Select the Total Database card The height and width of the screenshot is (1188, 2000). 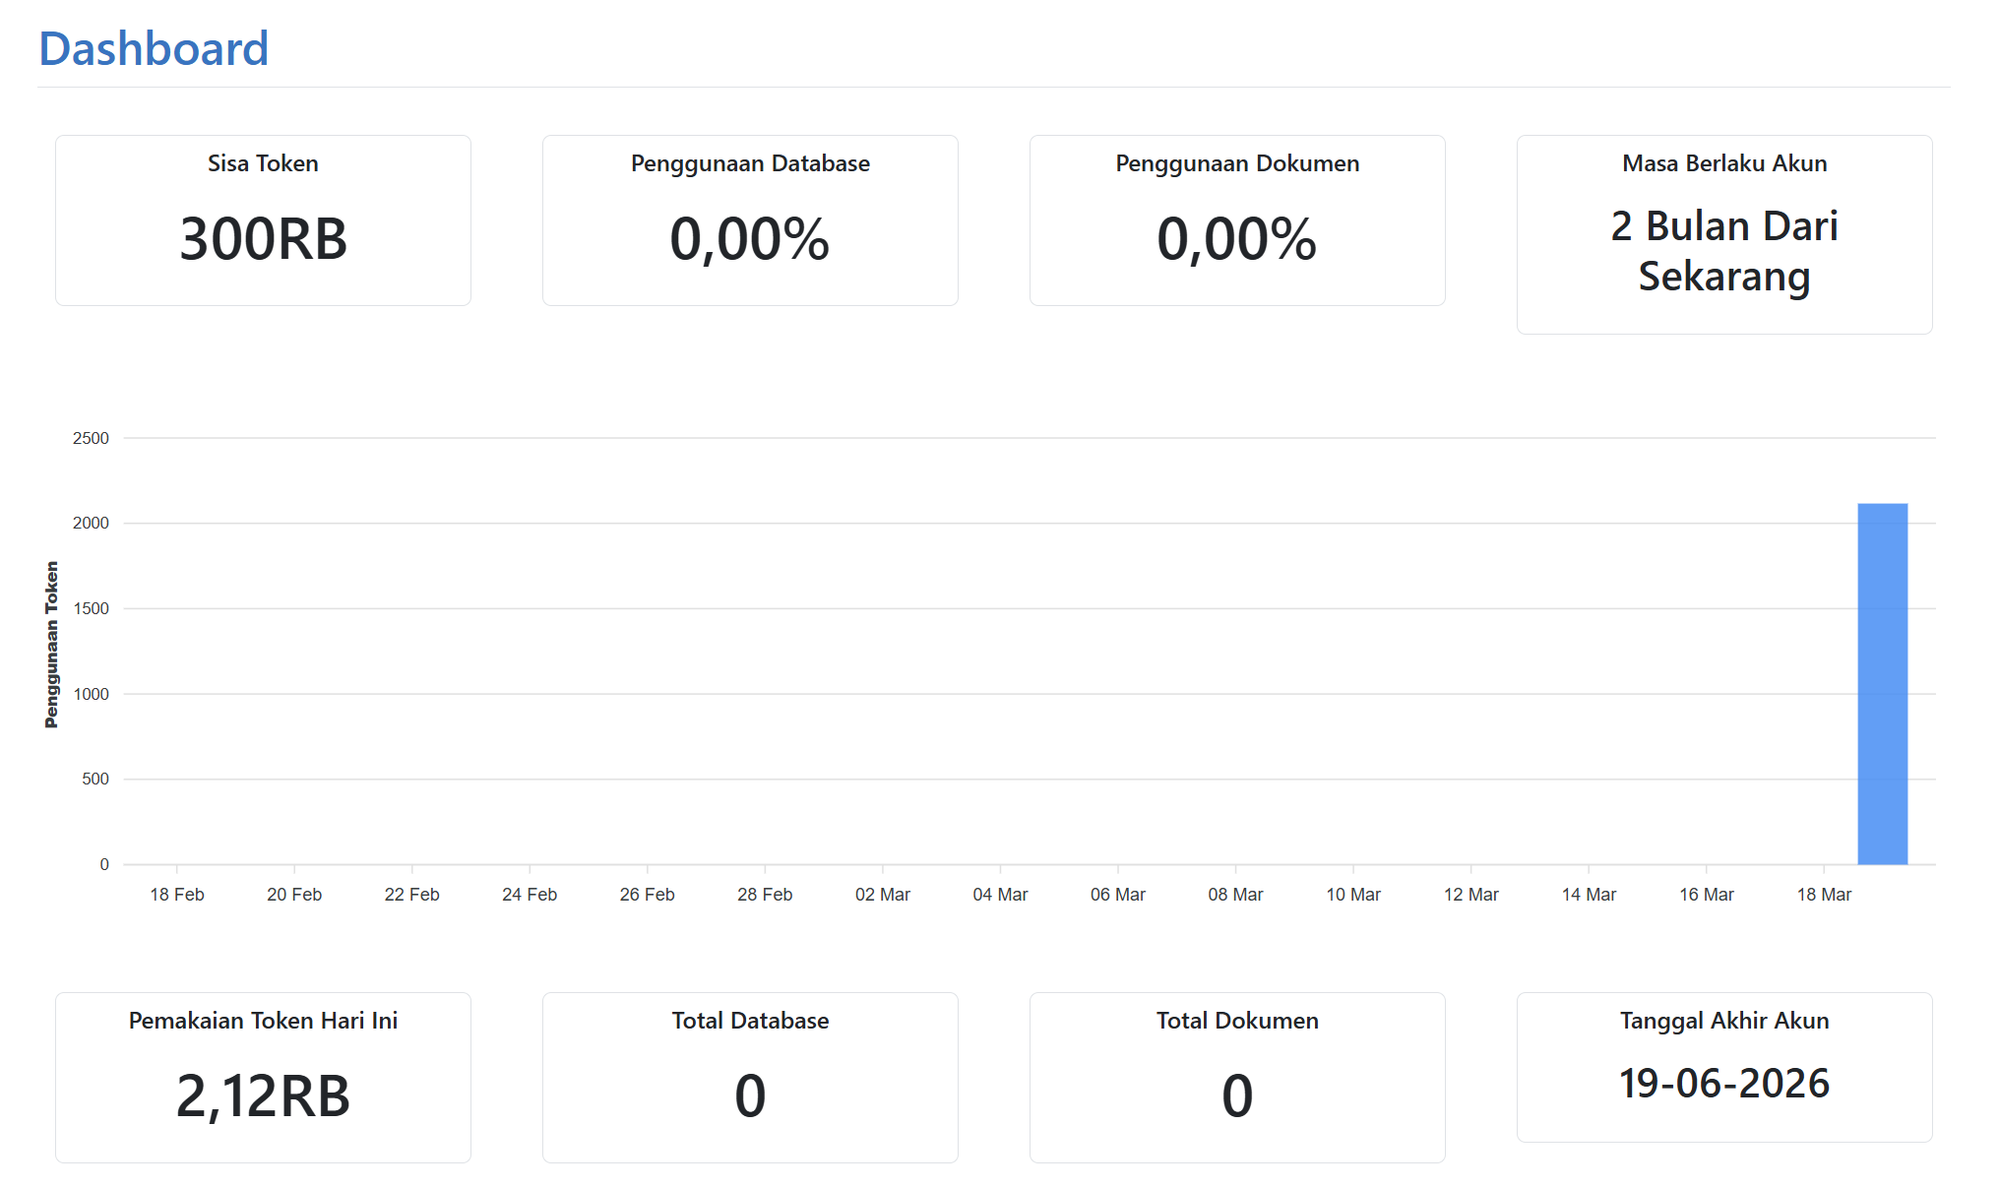[x=749, y=1077]
